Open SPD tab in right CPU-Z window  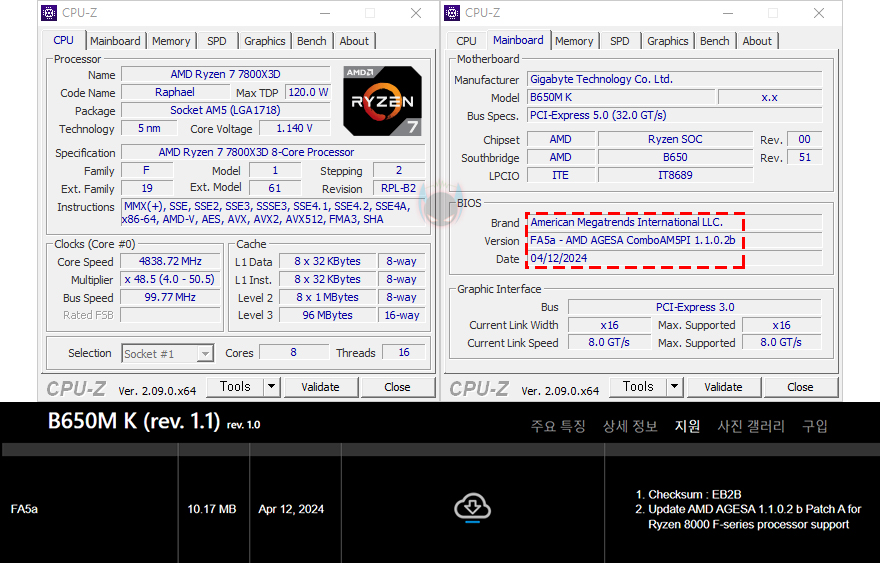620,41
